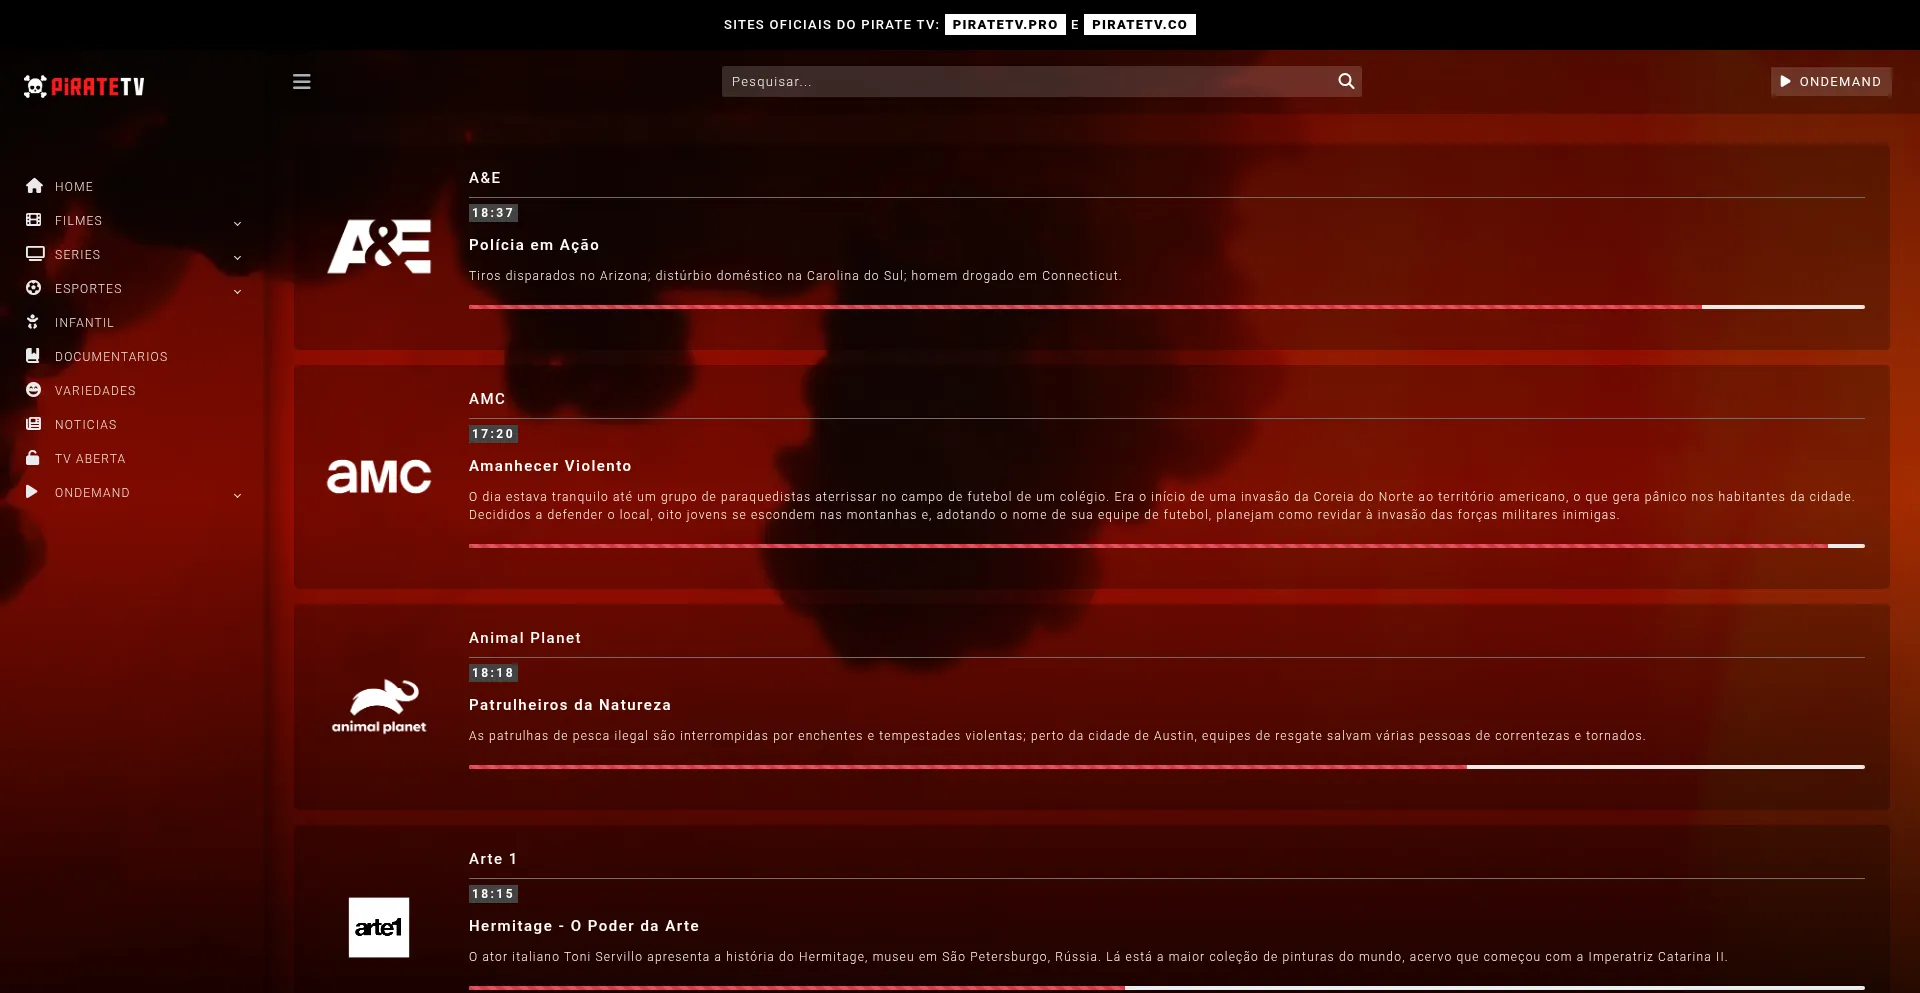1920x993 pixels.
Task: Open Variedades category in sidebar
Action: point(95,391)
